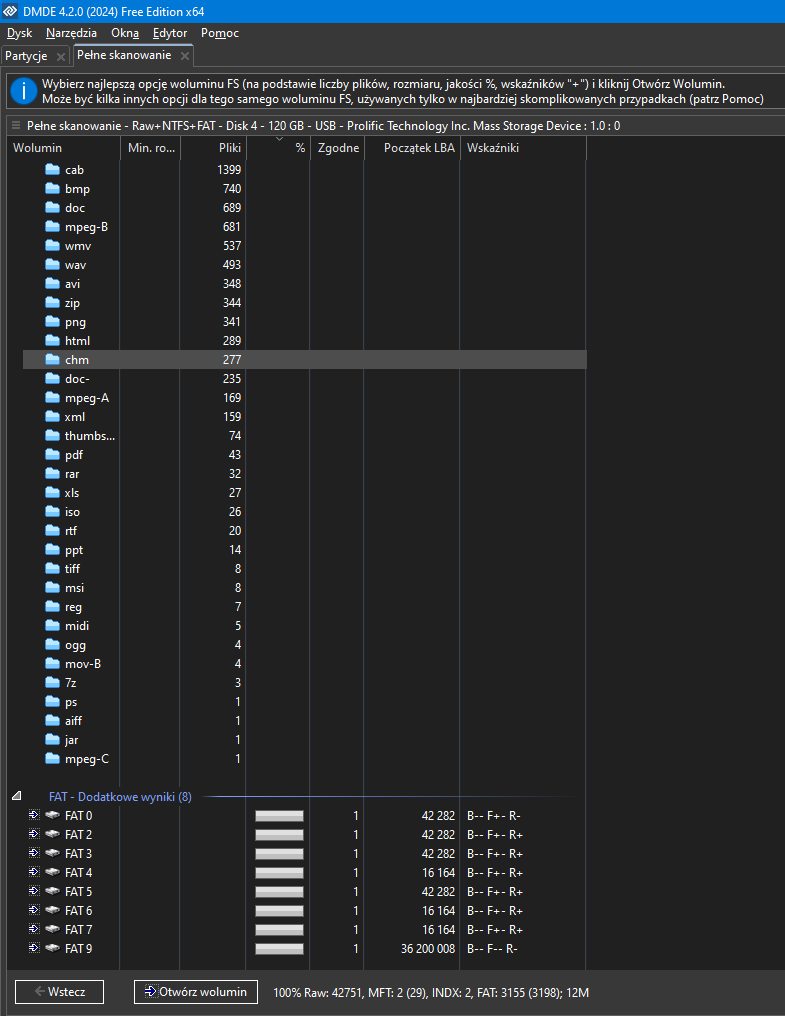Sort by the Wskaźniki column header

point(523,148)
